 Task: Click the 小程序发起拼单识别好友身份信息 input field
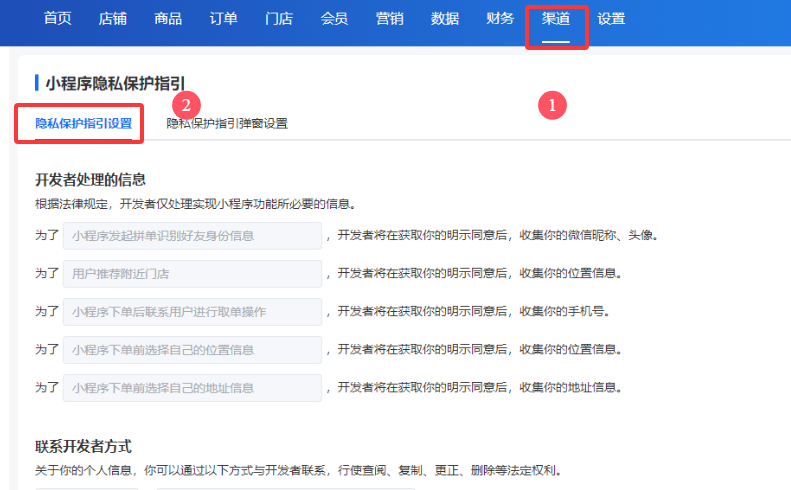tap(192, 236)
